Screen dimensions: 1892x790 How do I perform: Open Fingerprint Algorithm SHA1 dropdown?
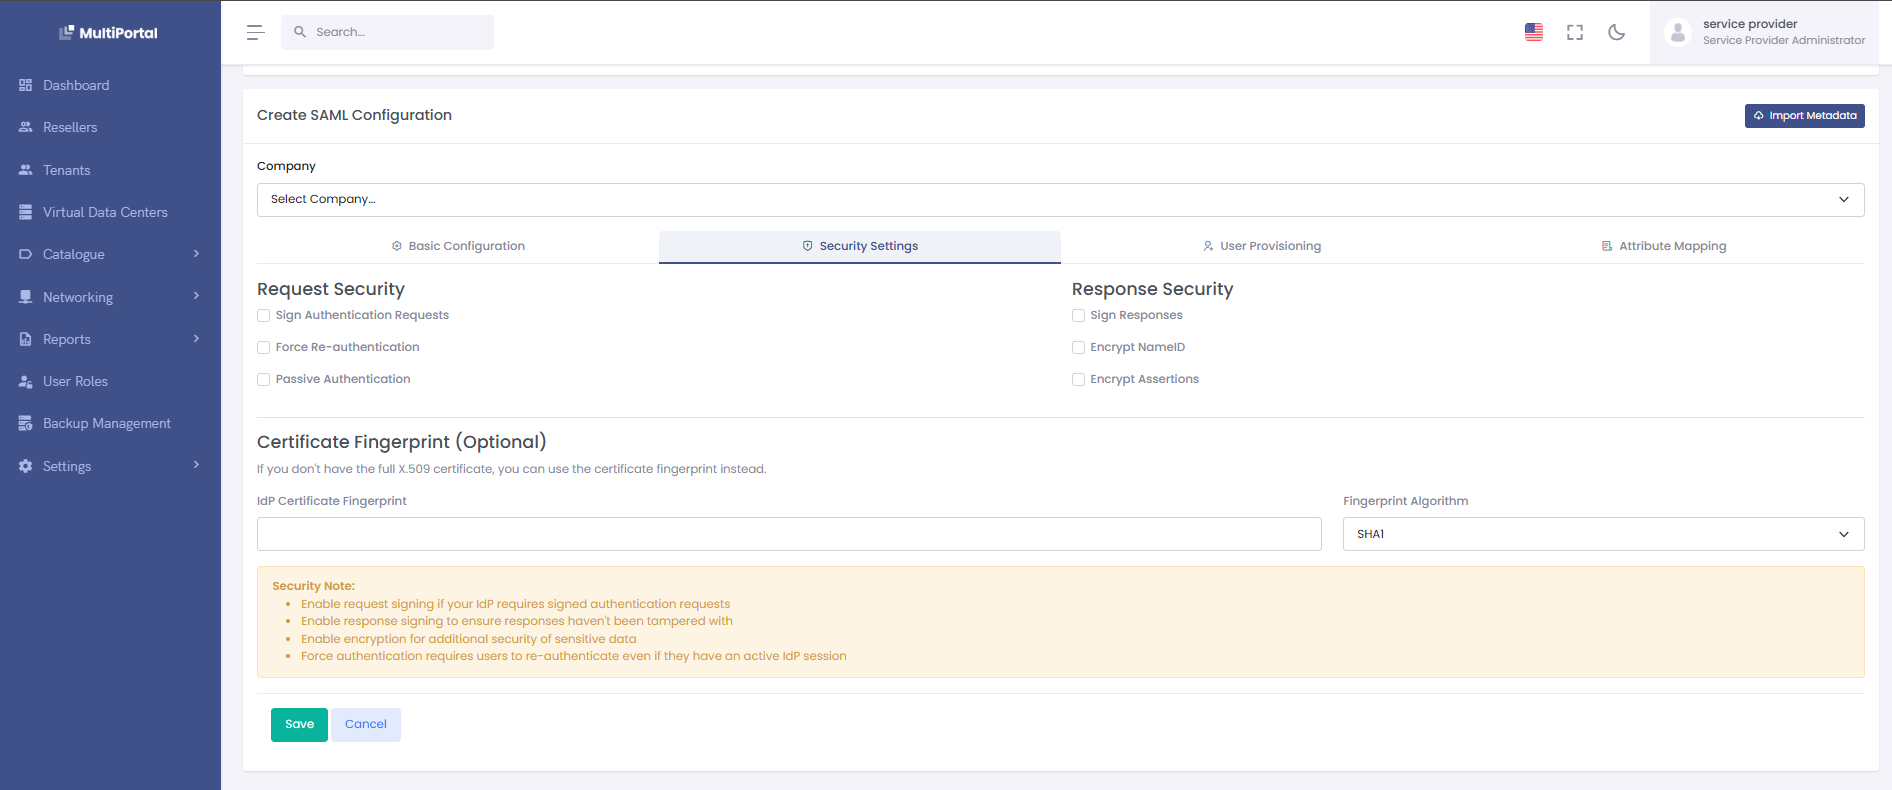1603,534
